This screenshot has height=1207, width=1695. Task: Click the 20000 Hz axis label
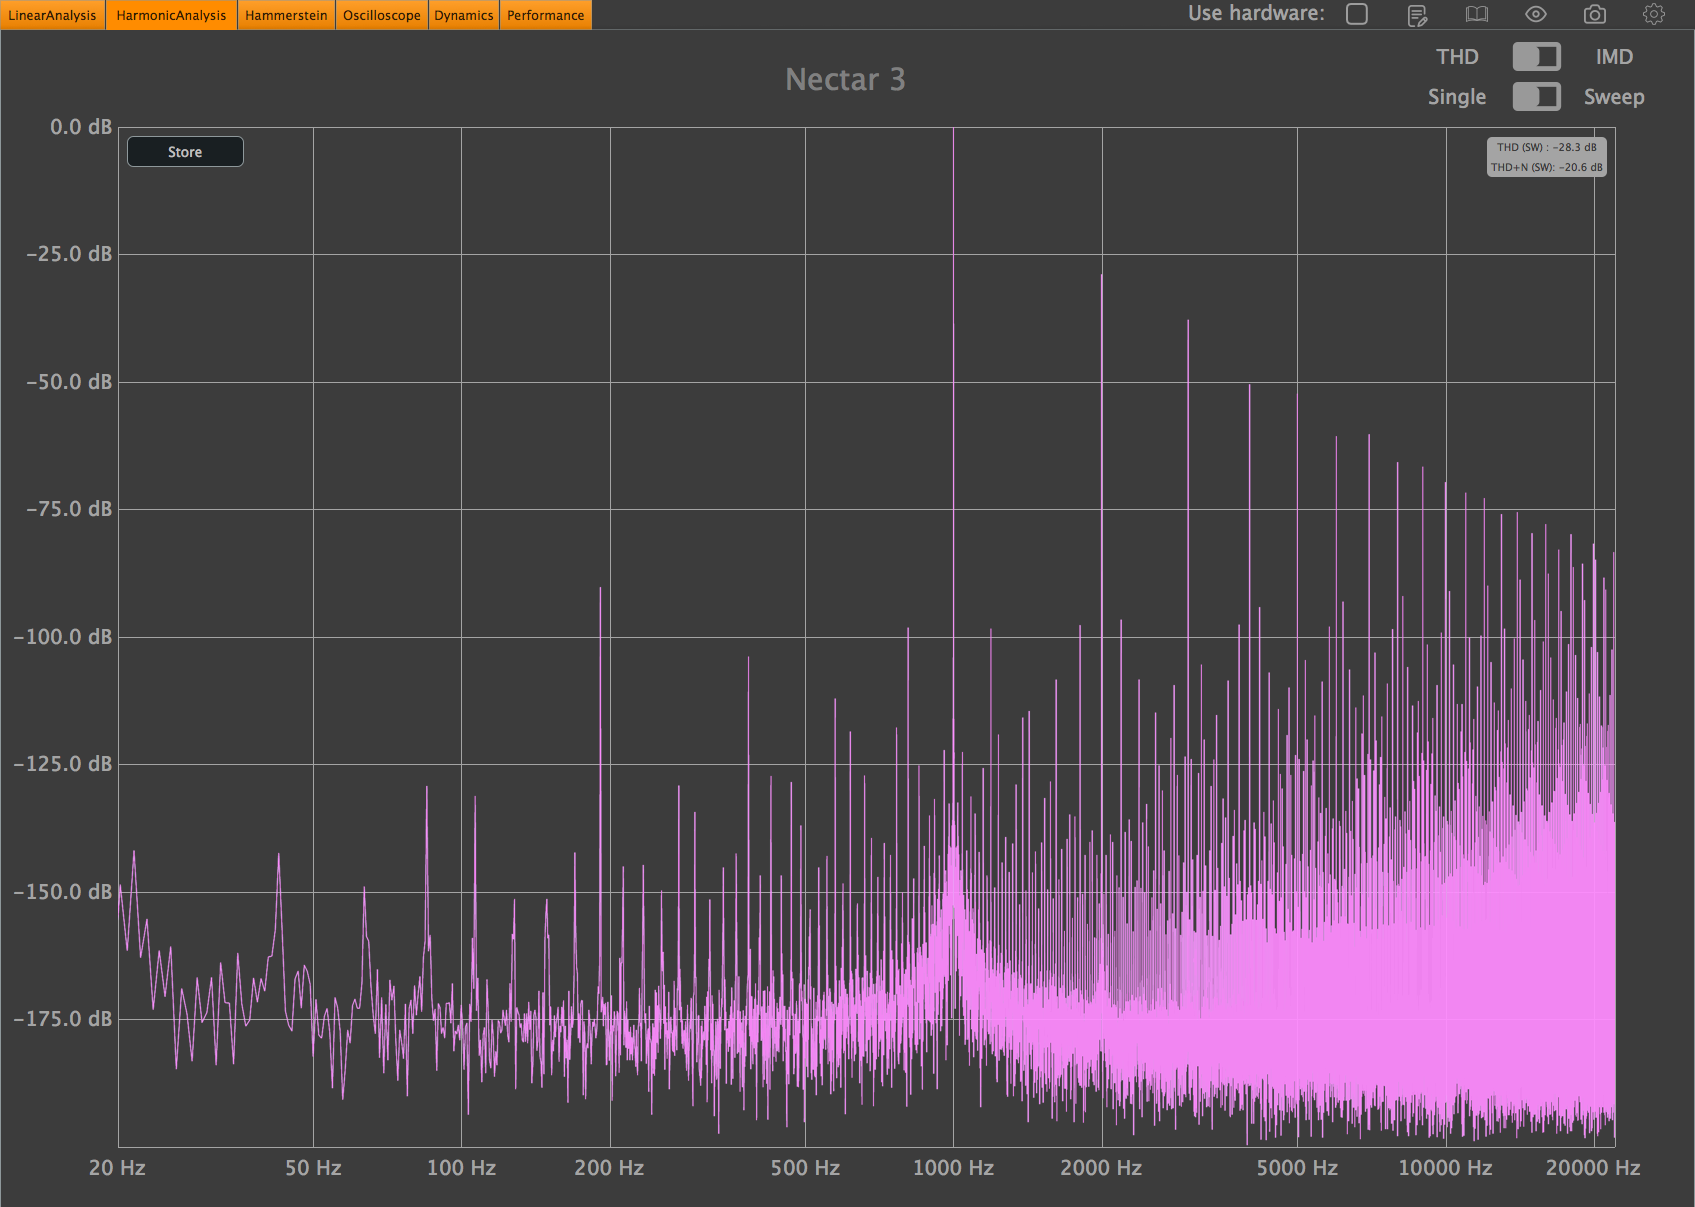coord(1593,1168)
